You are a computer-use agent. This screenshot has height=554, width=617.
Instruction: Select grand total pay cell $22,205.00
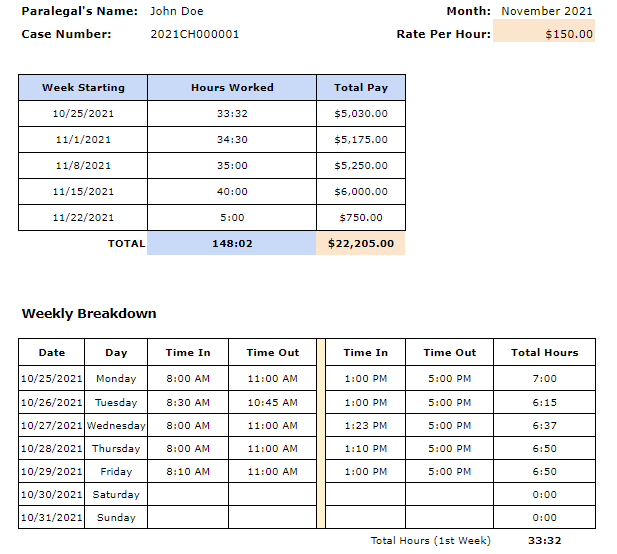click(360, 244)
